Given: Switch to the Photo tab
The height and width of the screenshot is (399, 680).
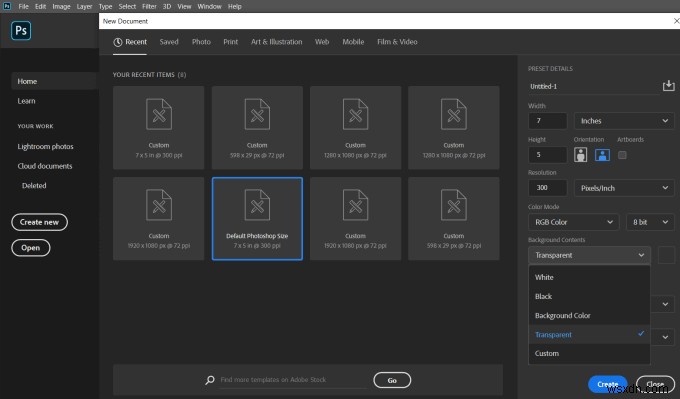Looking at the screenshot, I should [x=201, y=42].
